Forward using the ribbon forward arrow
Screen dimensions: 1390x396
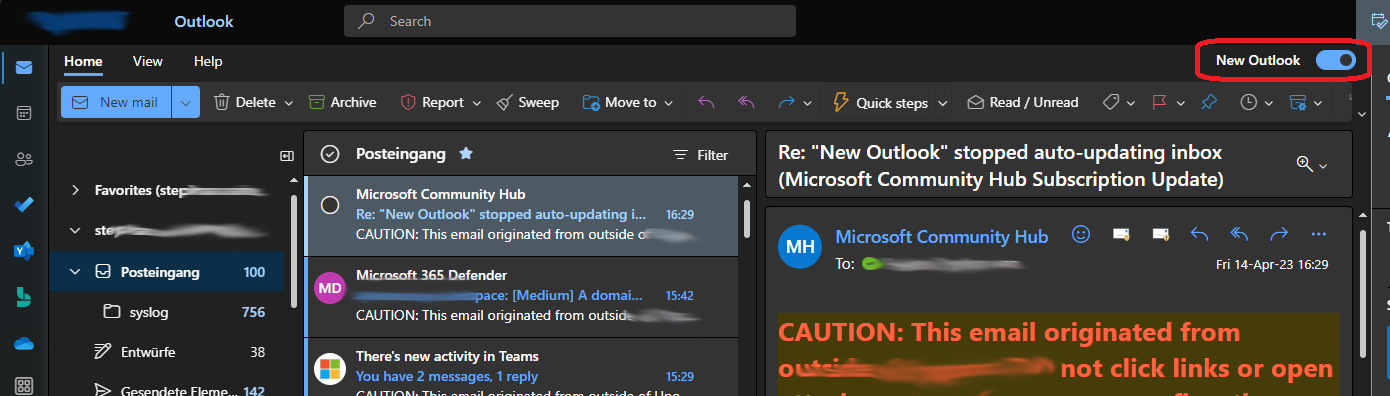(787, 102)
